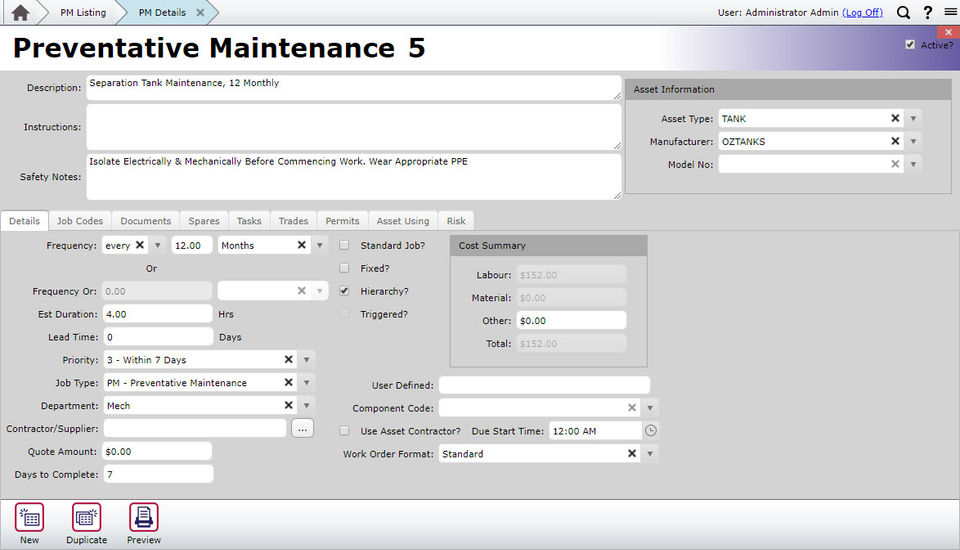The width and height of the screenshot is (960, 550).
Task: Click the Home icon tab
Action: 20,13
